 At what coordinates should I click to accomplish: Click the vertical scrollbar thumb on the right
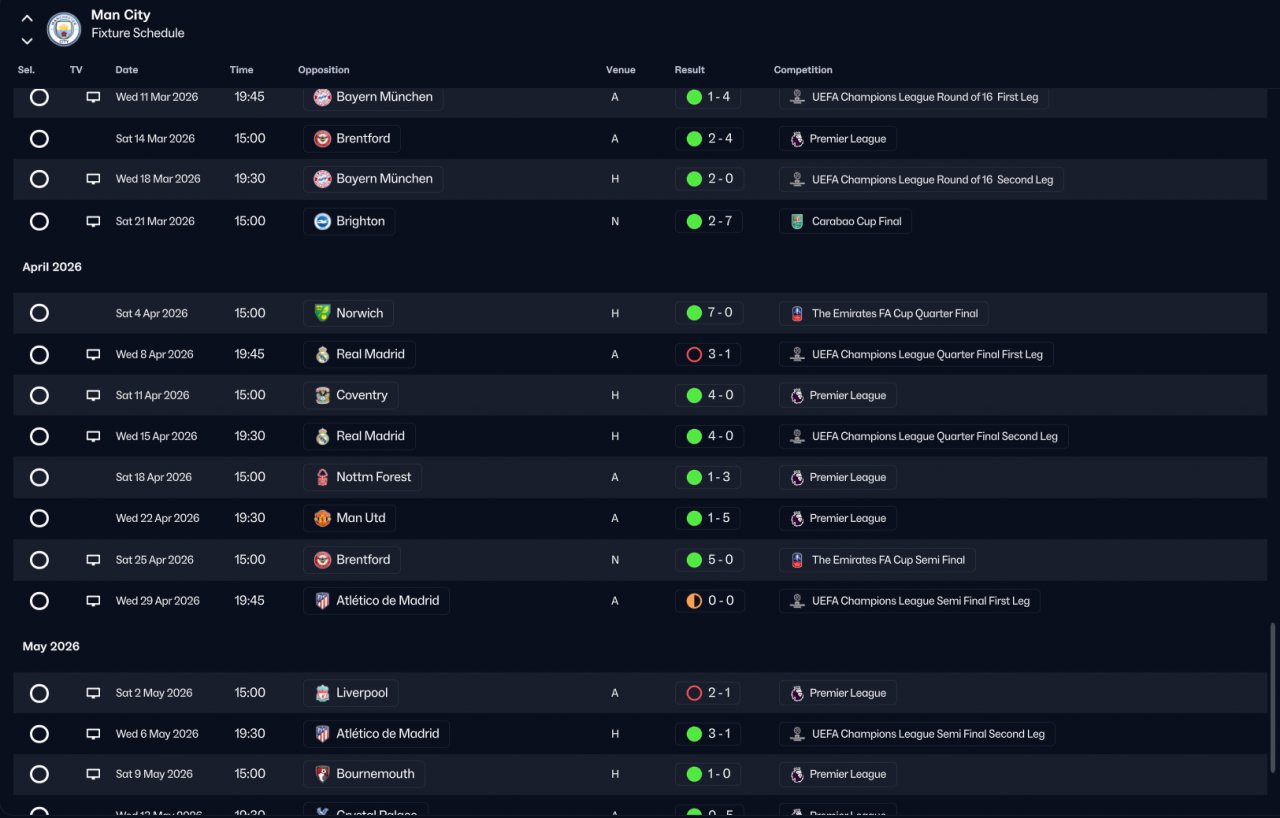(x=1272, y=697)
